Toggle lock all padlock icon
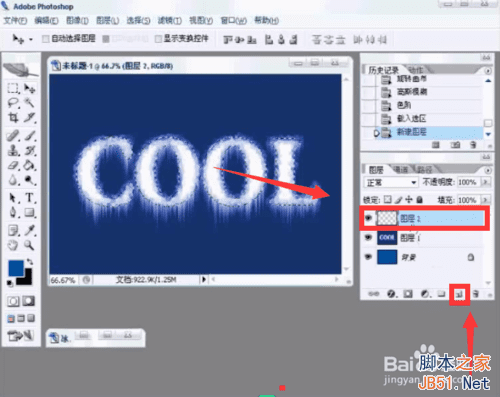 pyautogui.click(x=420, y=199)
